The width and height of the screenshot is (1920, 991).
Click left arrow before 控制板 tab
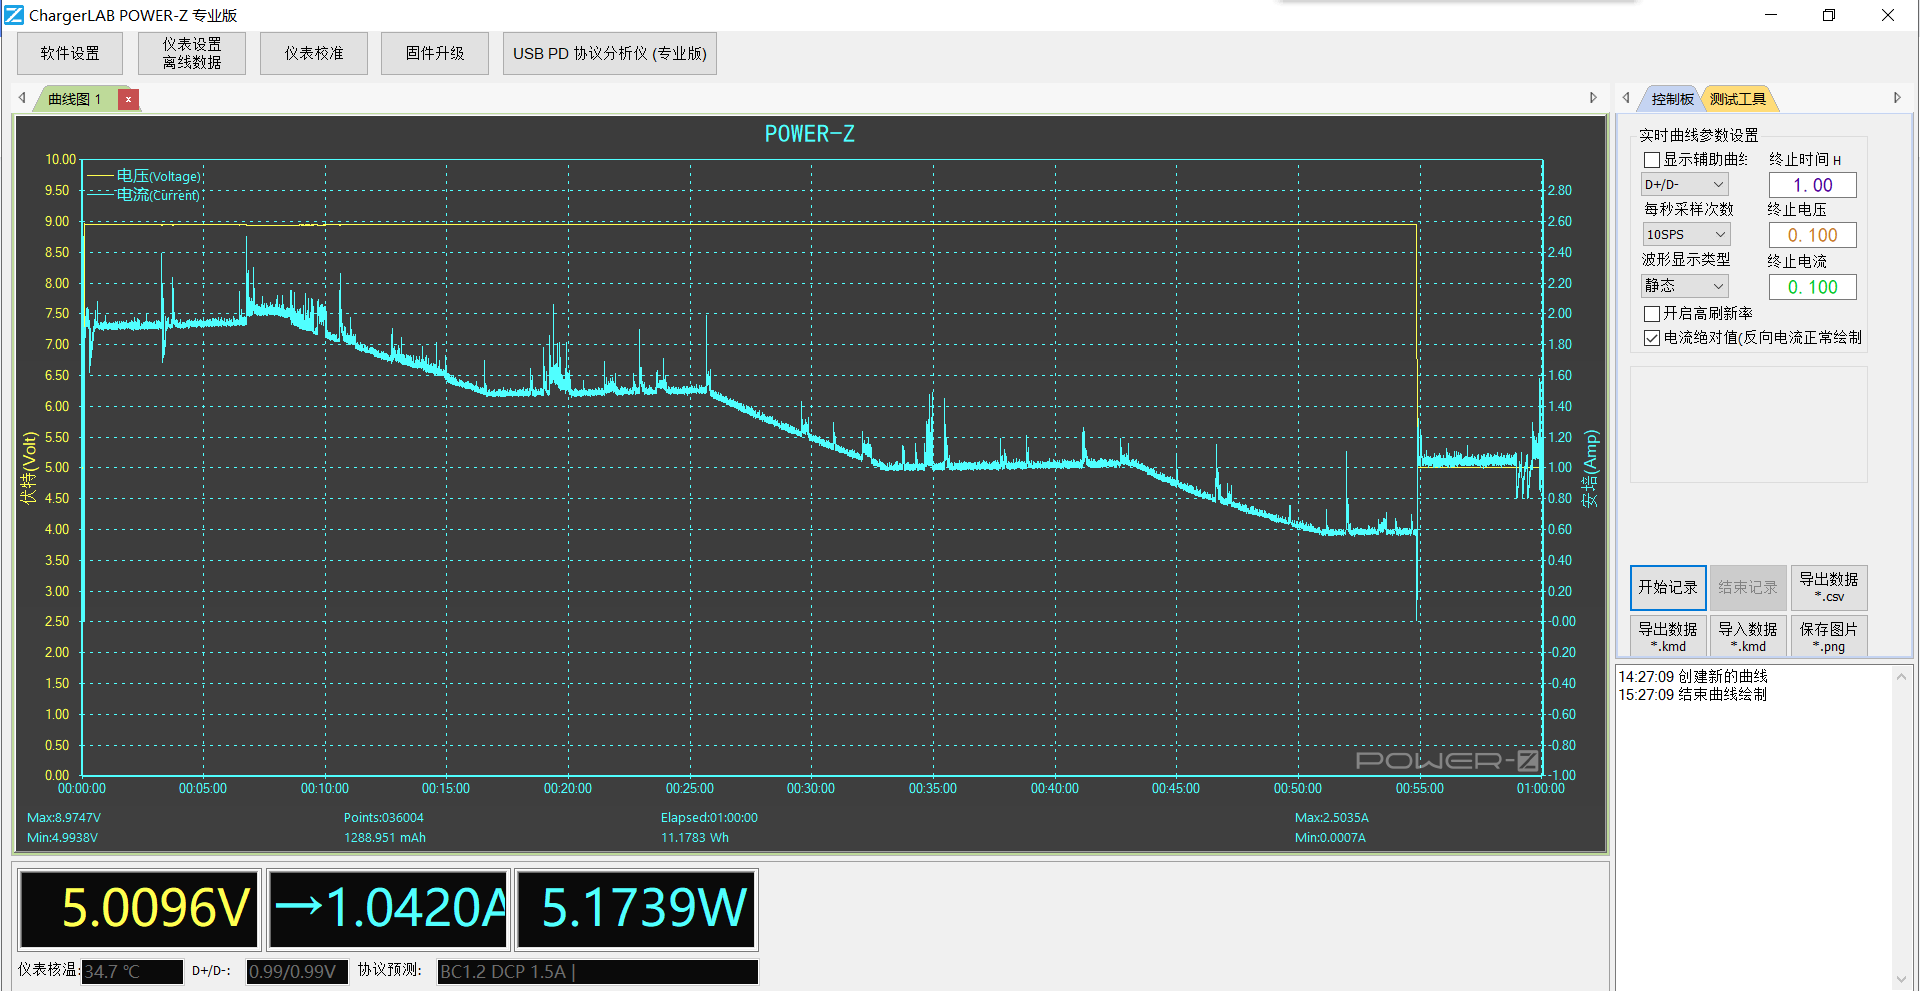(x=1626, y=98)
